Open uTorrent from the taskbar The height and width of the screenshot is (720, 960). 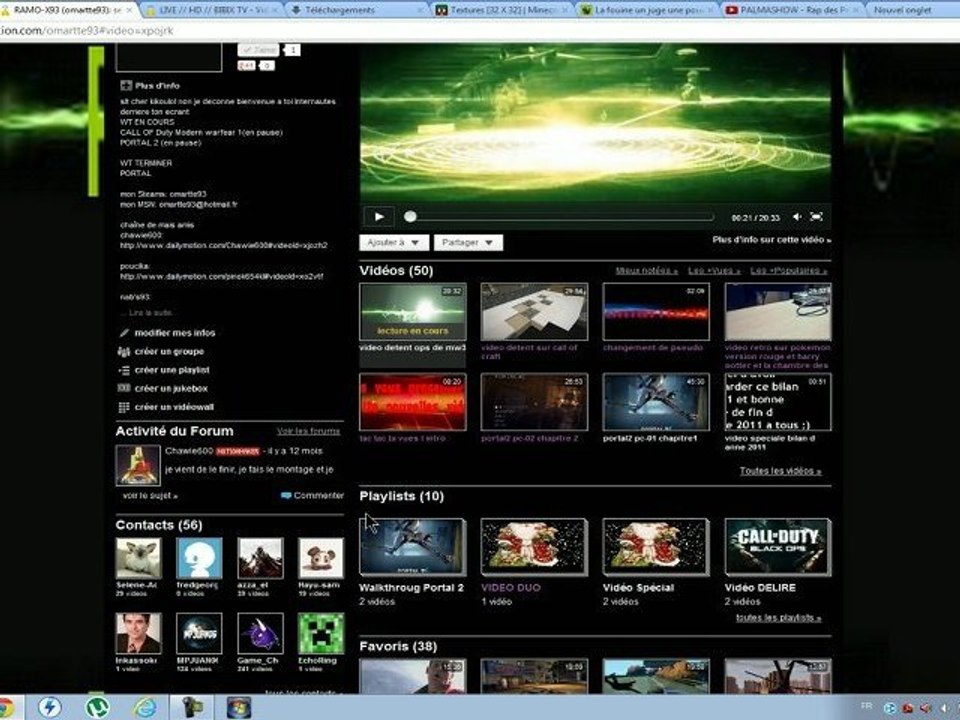coord(97,708)
